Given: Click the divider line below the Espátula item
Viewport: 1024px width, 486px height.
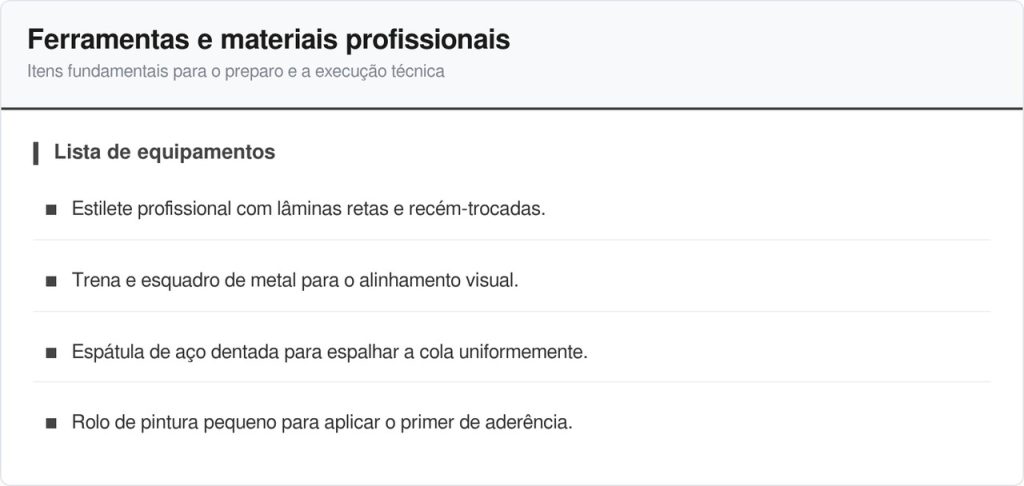Looking at the screenshot, I should (x=512, y=382).
